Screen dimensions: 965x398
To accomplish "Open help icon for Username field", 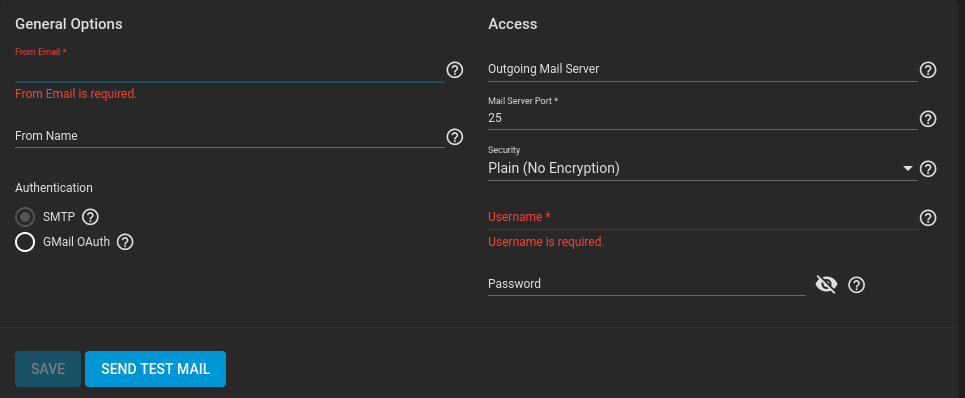I will [927, 218].
